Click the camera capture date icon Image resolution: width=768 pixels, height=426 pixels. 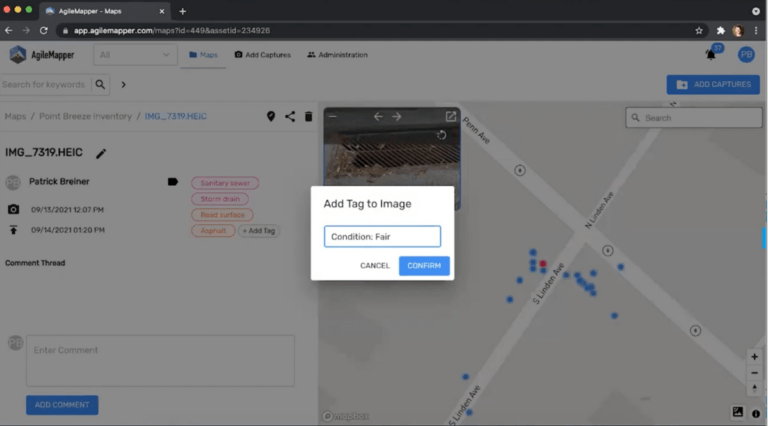[13, 210]
